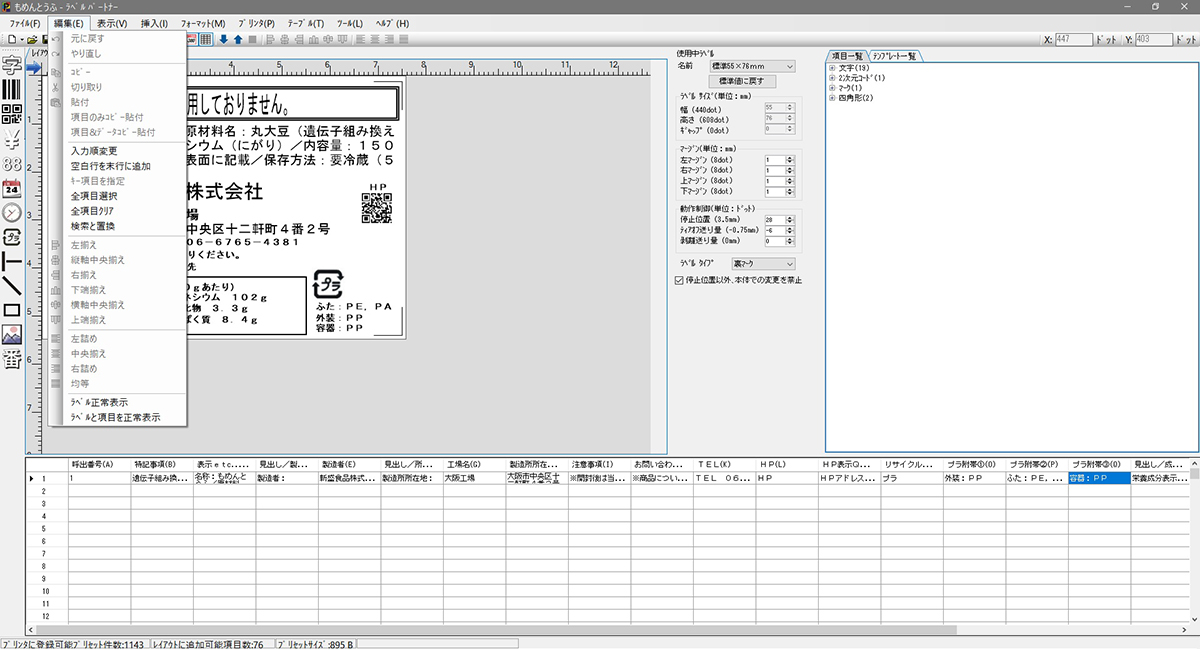Expand the 2次元コード(1) tree node
The height and width of the screenshot is (649, 1200).
[x=832, y=78]
